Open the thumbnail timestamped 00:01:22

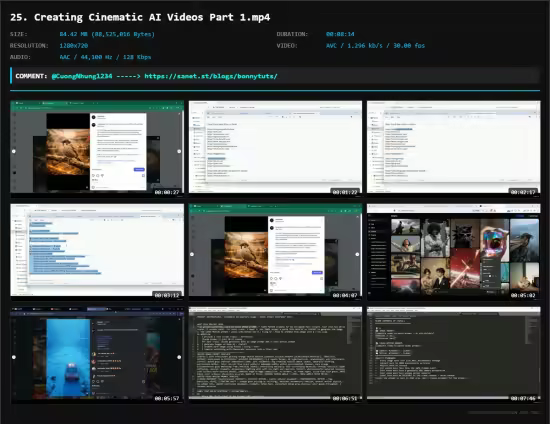pyautogui.click(x=275, y=148)
